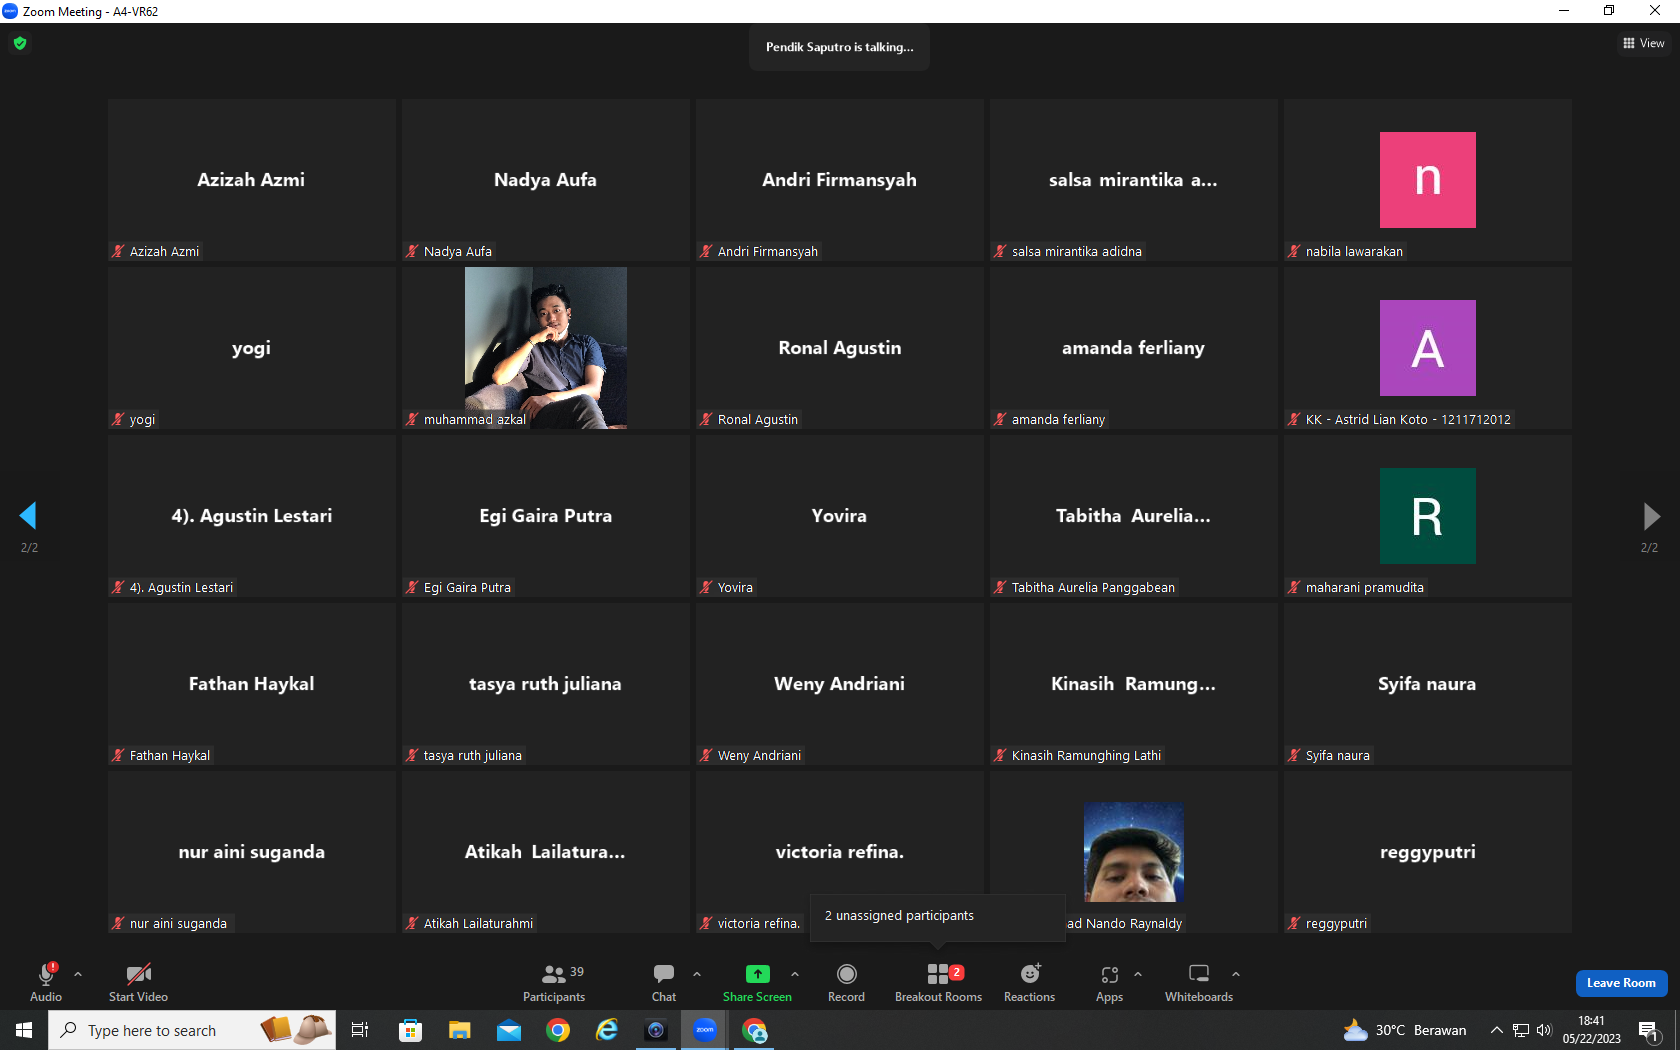Click the green Share Screen icon
Viewport: 1680px width, 1050px height.
pos(757,974)
